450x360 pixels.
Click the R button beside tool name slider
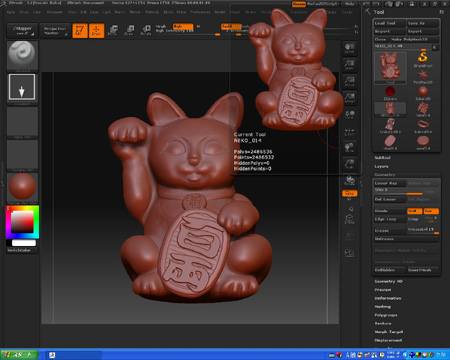(434, 47)
